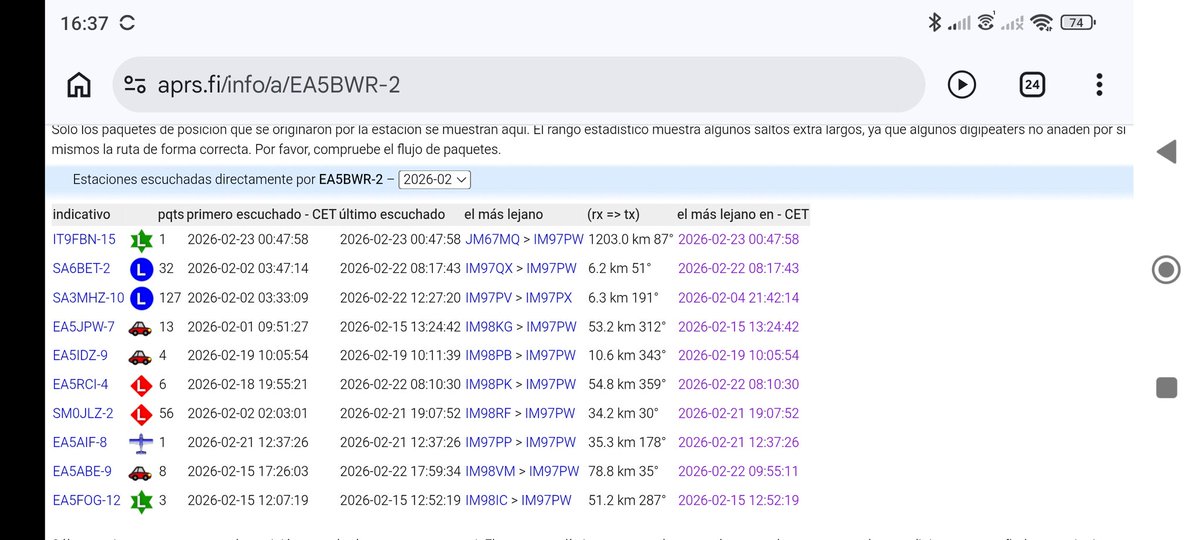Click the 'pqts' column header
This screenshot has width=1200, height=540.
click(170, 214)
